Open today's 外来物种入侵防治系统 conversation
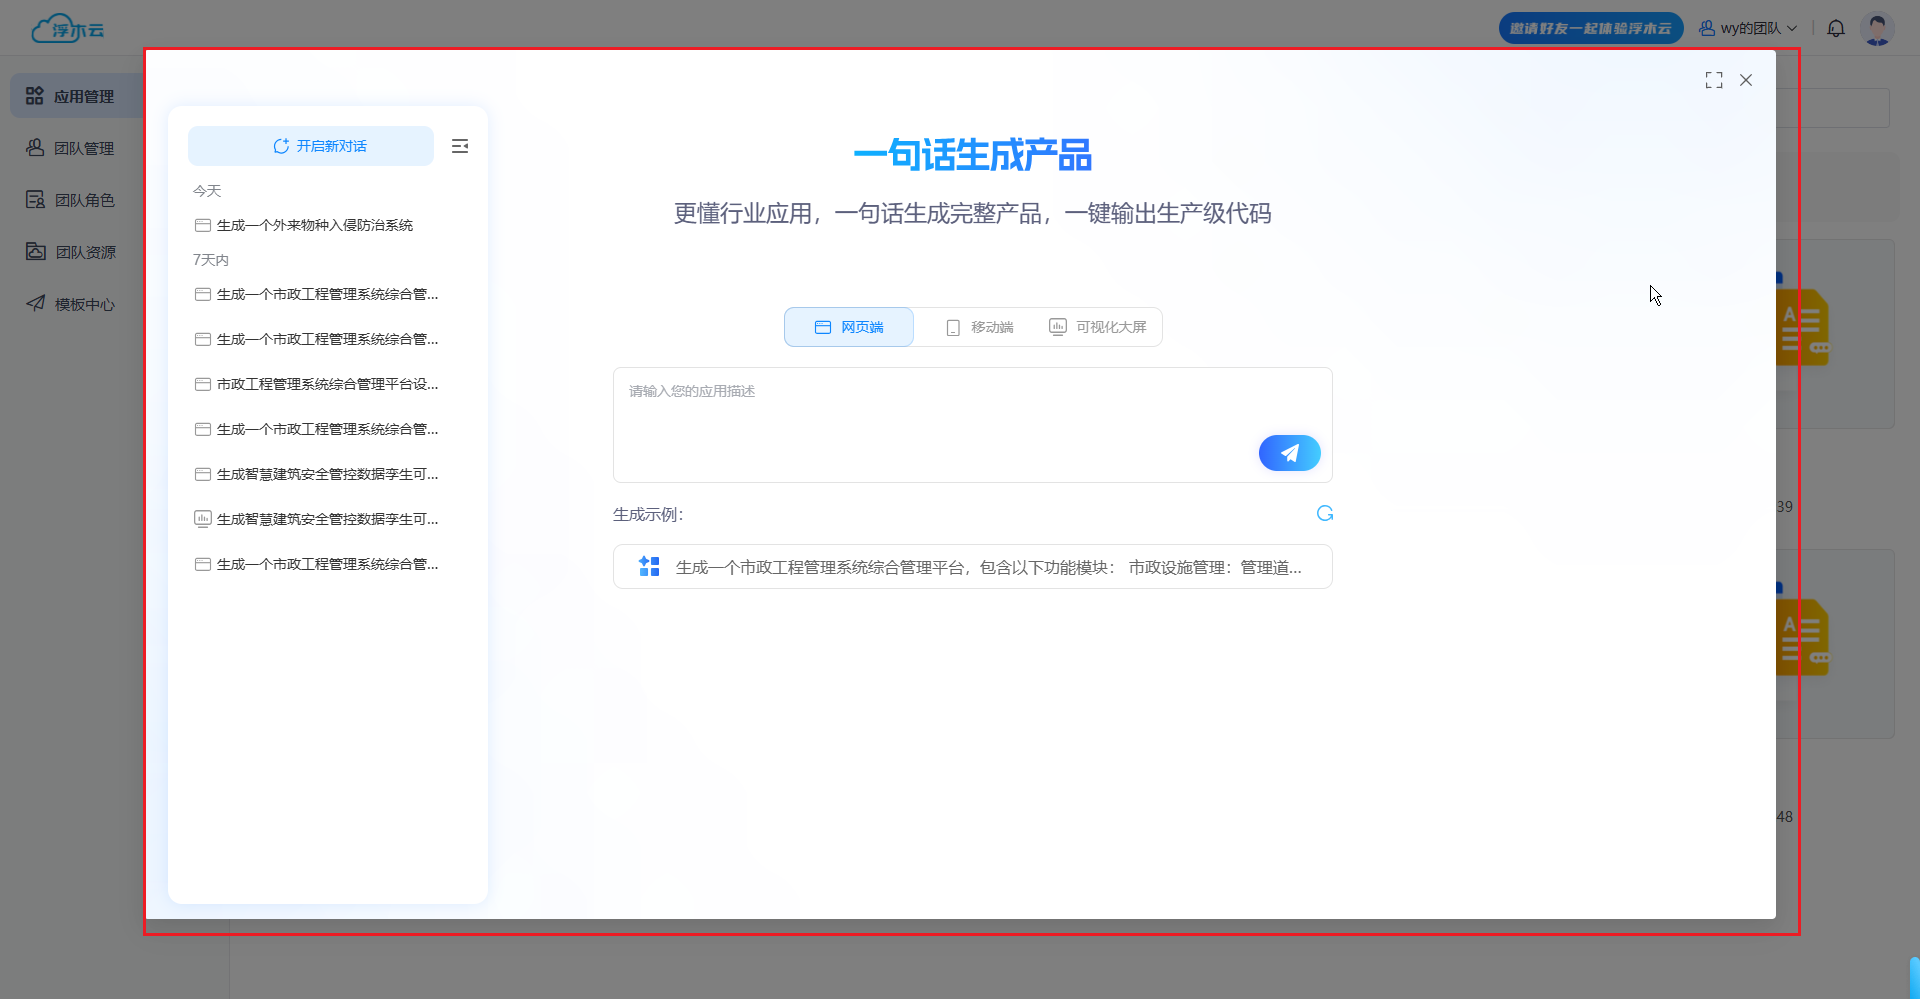 point(314,225)
